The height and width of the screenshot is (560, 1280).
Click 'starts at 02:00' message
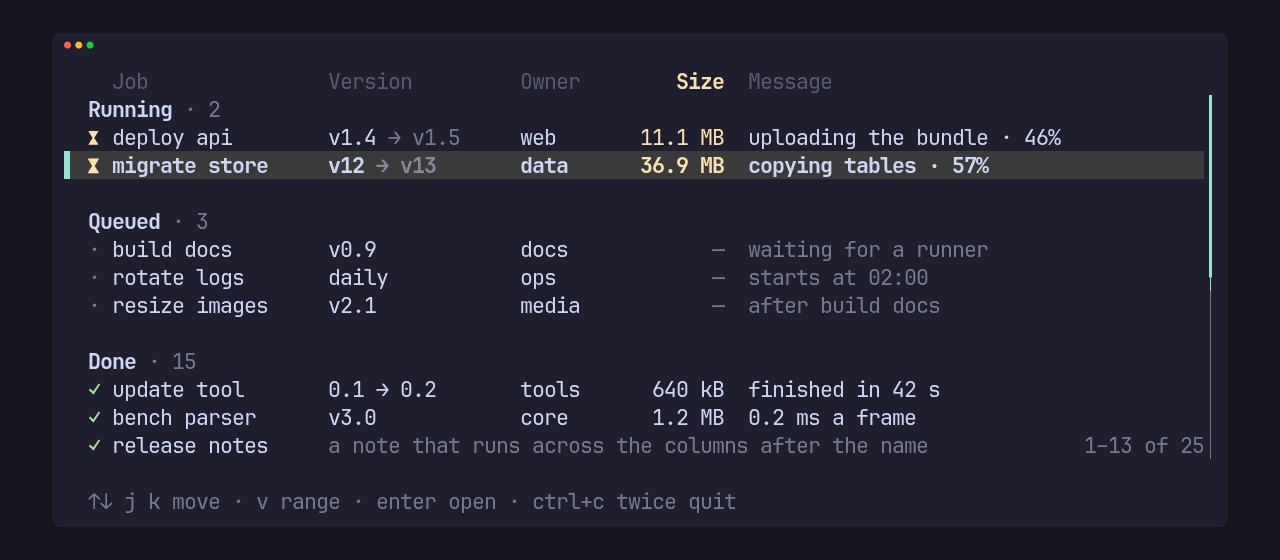838,278
